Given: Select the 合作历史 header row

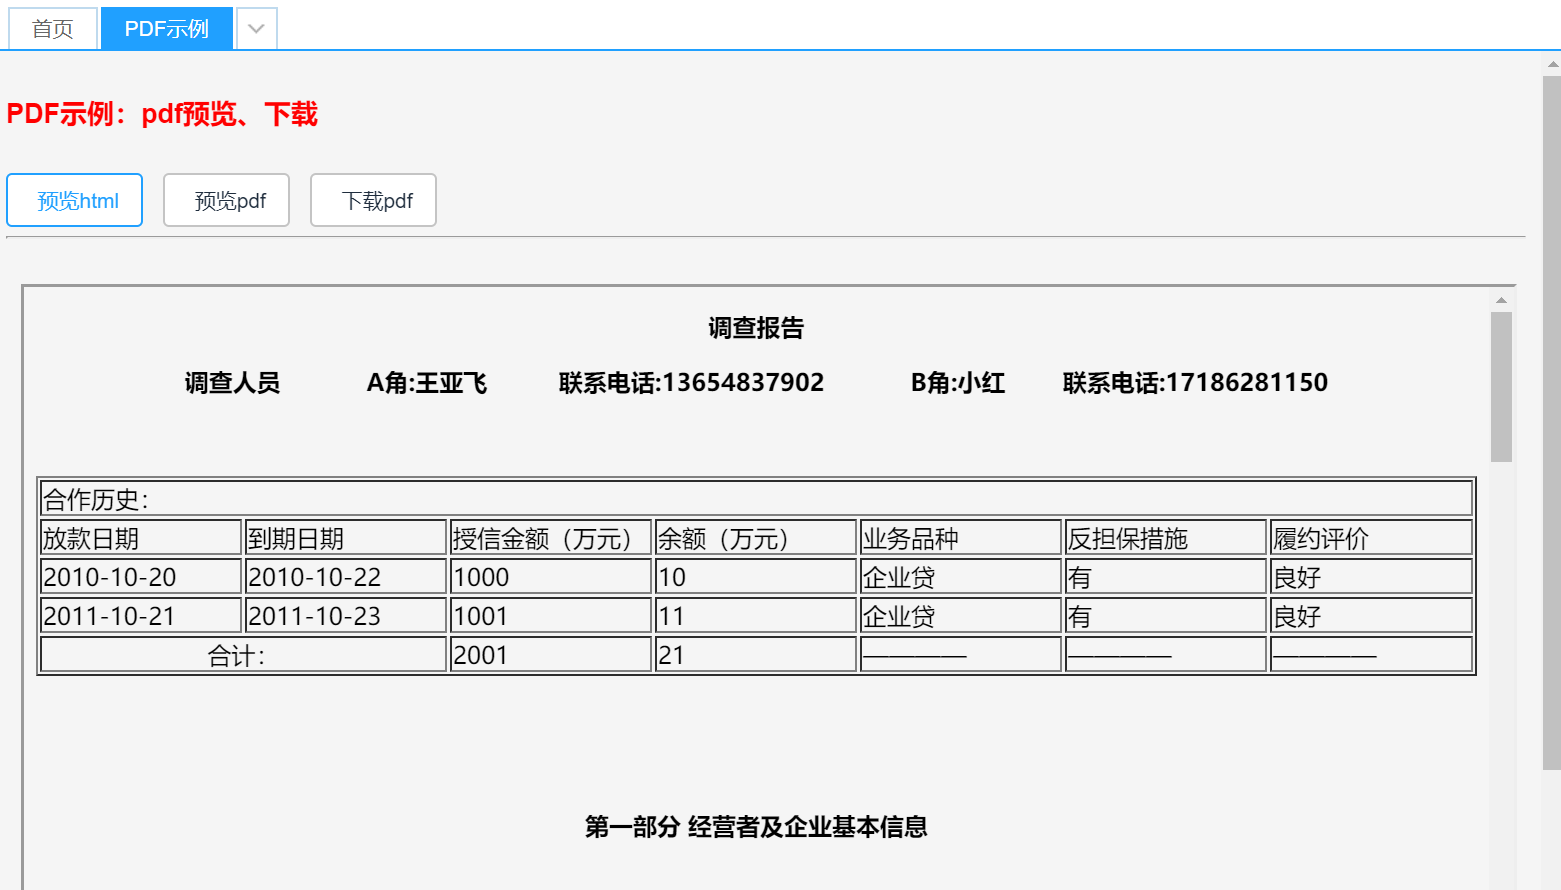Looking at the screenshot, I should [756, 499].
